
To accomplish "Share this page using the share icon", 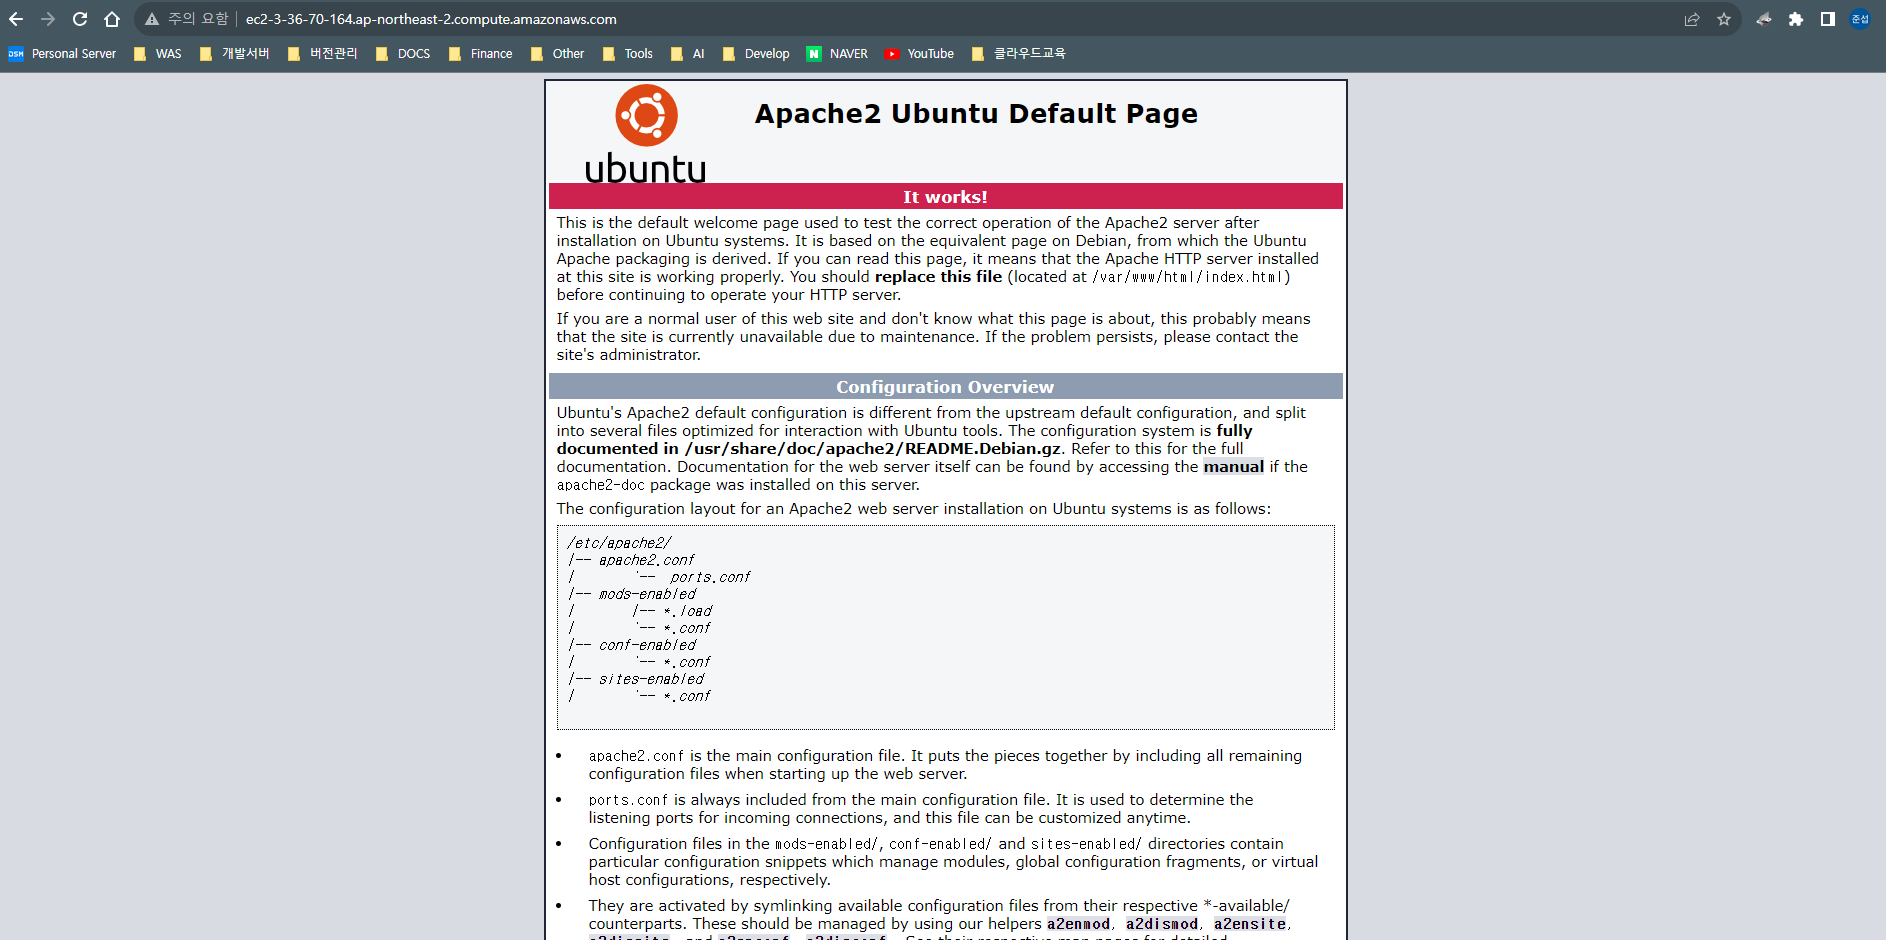I will tap(1691, 19).
